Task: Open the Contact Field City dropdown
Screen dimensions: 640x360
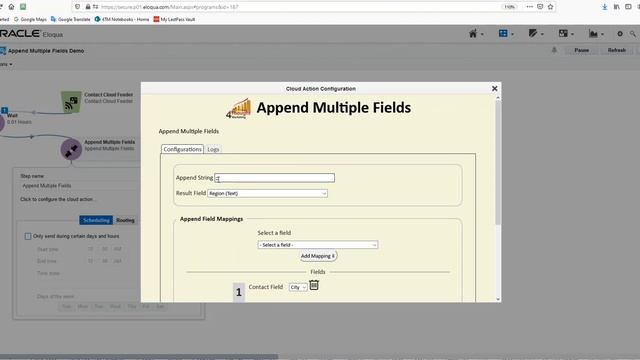Action: pyautogui.click(x=298, y=287)
